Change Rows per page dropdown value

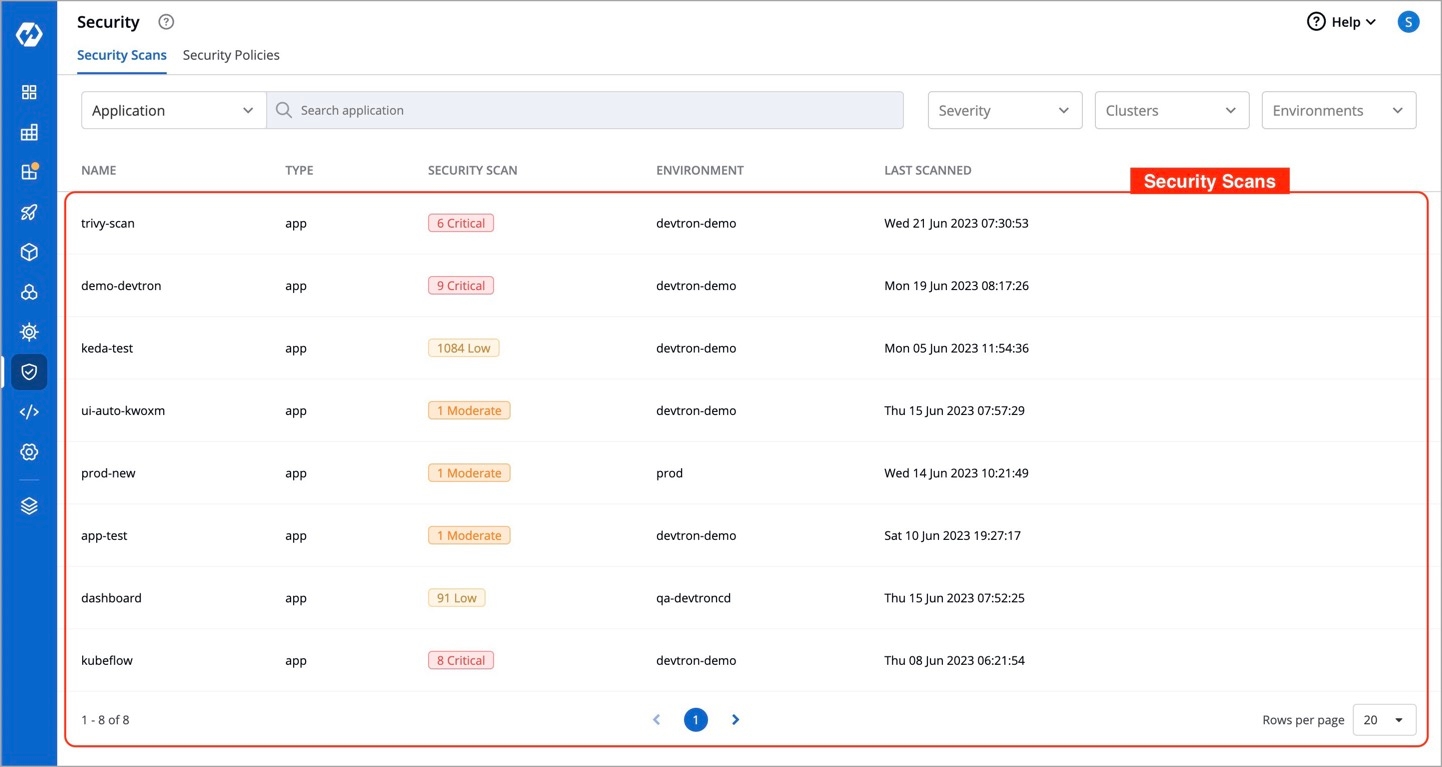click(1383, 720)
